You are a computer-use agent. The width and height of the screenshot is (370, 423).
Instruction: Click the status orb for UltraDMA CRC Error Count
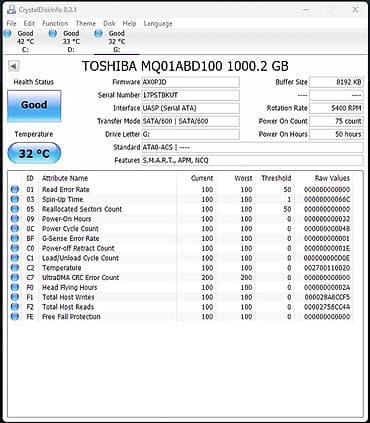(x=15, y=277)
